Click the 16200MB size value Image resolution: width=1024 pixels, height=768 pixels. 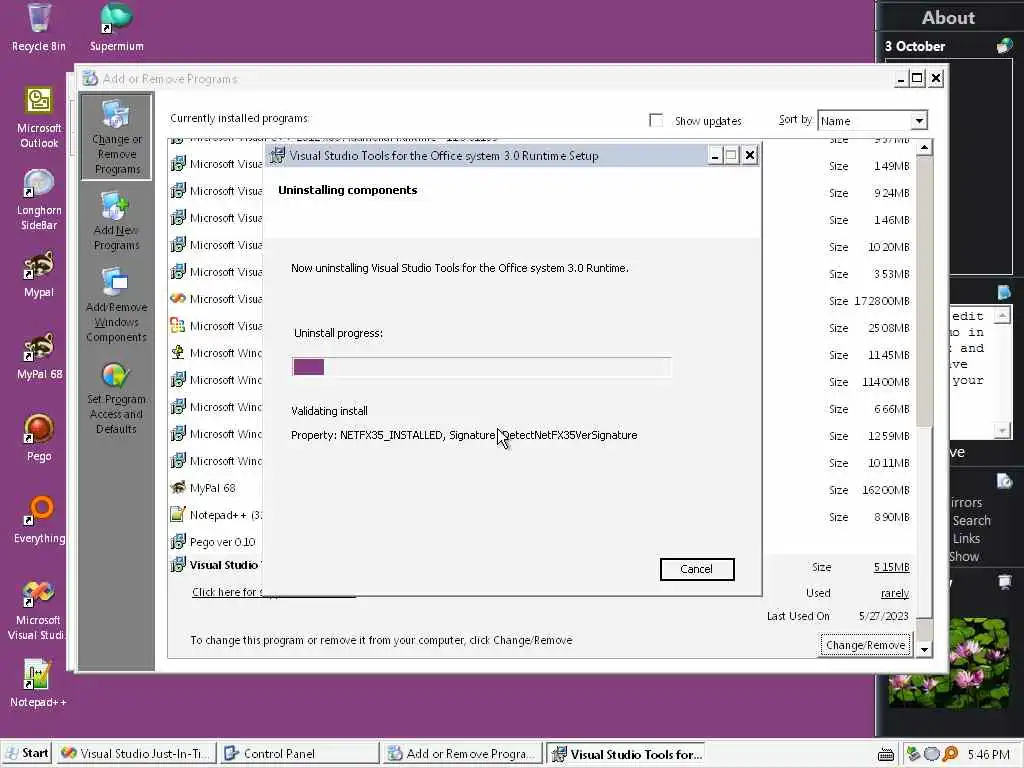click(x=886, y=490)
